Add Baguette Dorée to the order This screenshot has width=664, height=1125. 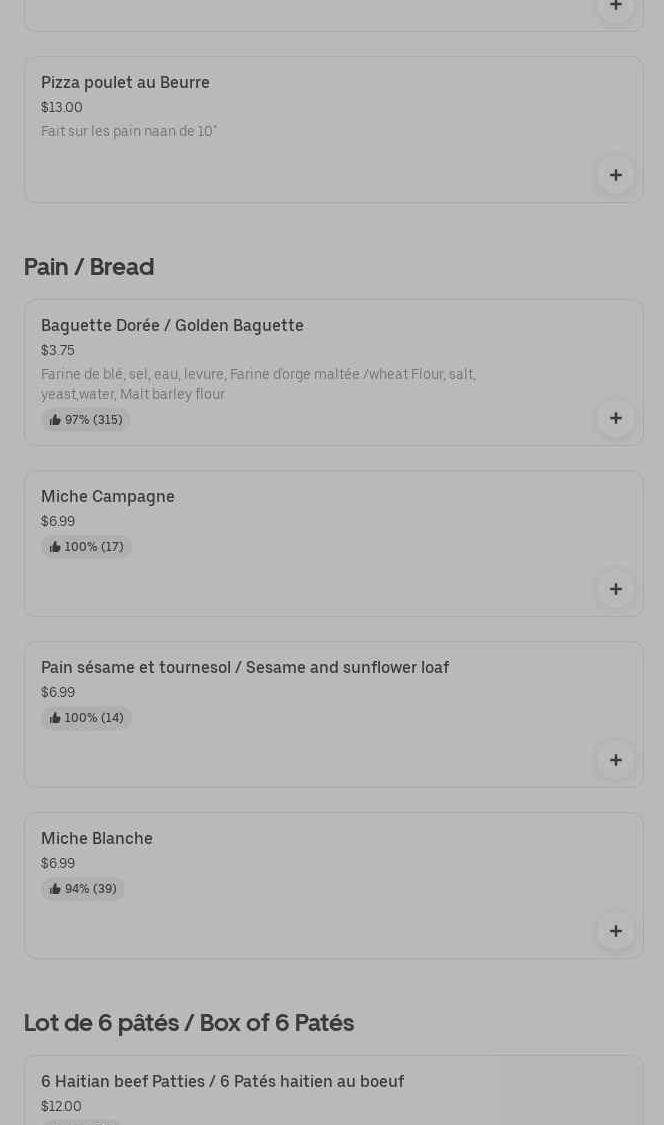click(x=615, y=418)
